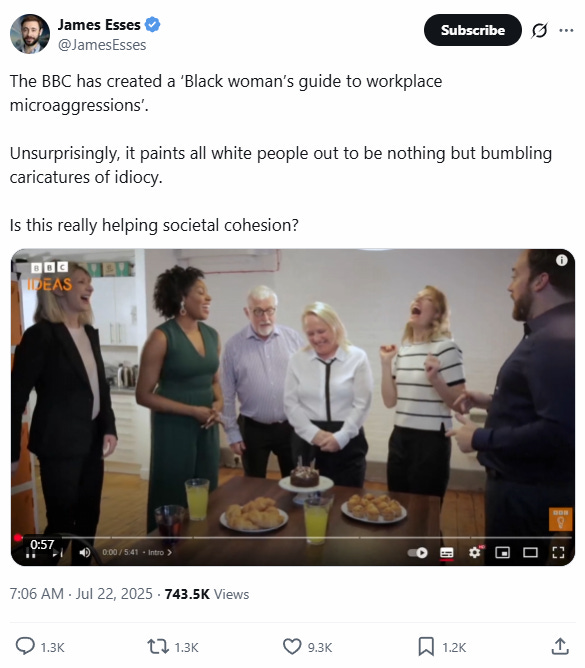585x668 pixels.
Task: Repost this tweet via retweet icon
Action: [158, 646]
